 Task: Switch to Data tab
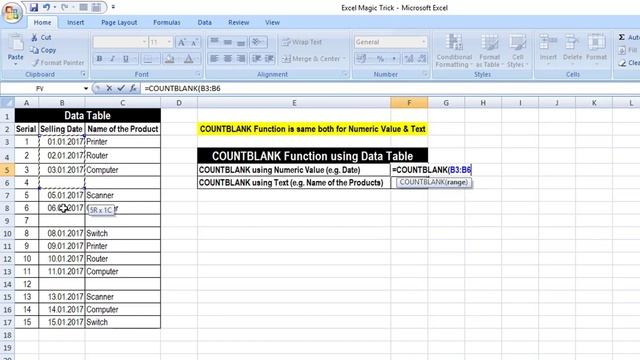[x=204, y=22]
